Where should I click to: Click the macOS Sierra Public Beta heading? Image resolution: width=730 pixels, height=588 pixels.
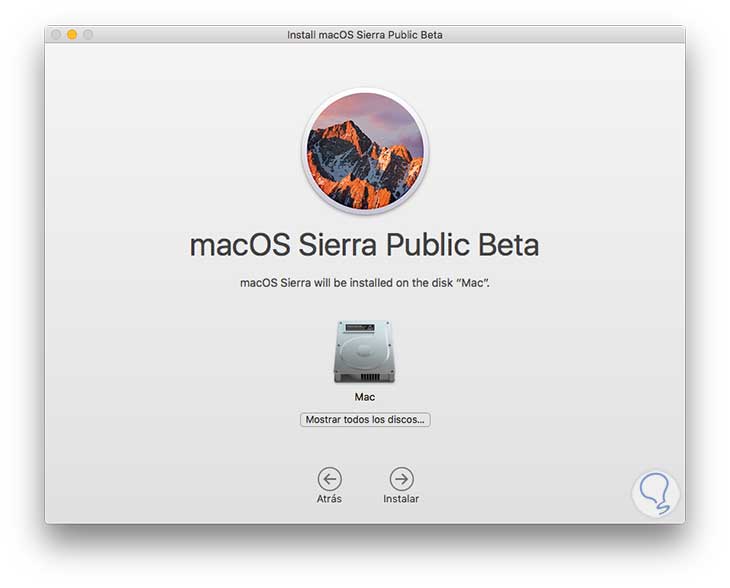tap(365, 244)
